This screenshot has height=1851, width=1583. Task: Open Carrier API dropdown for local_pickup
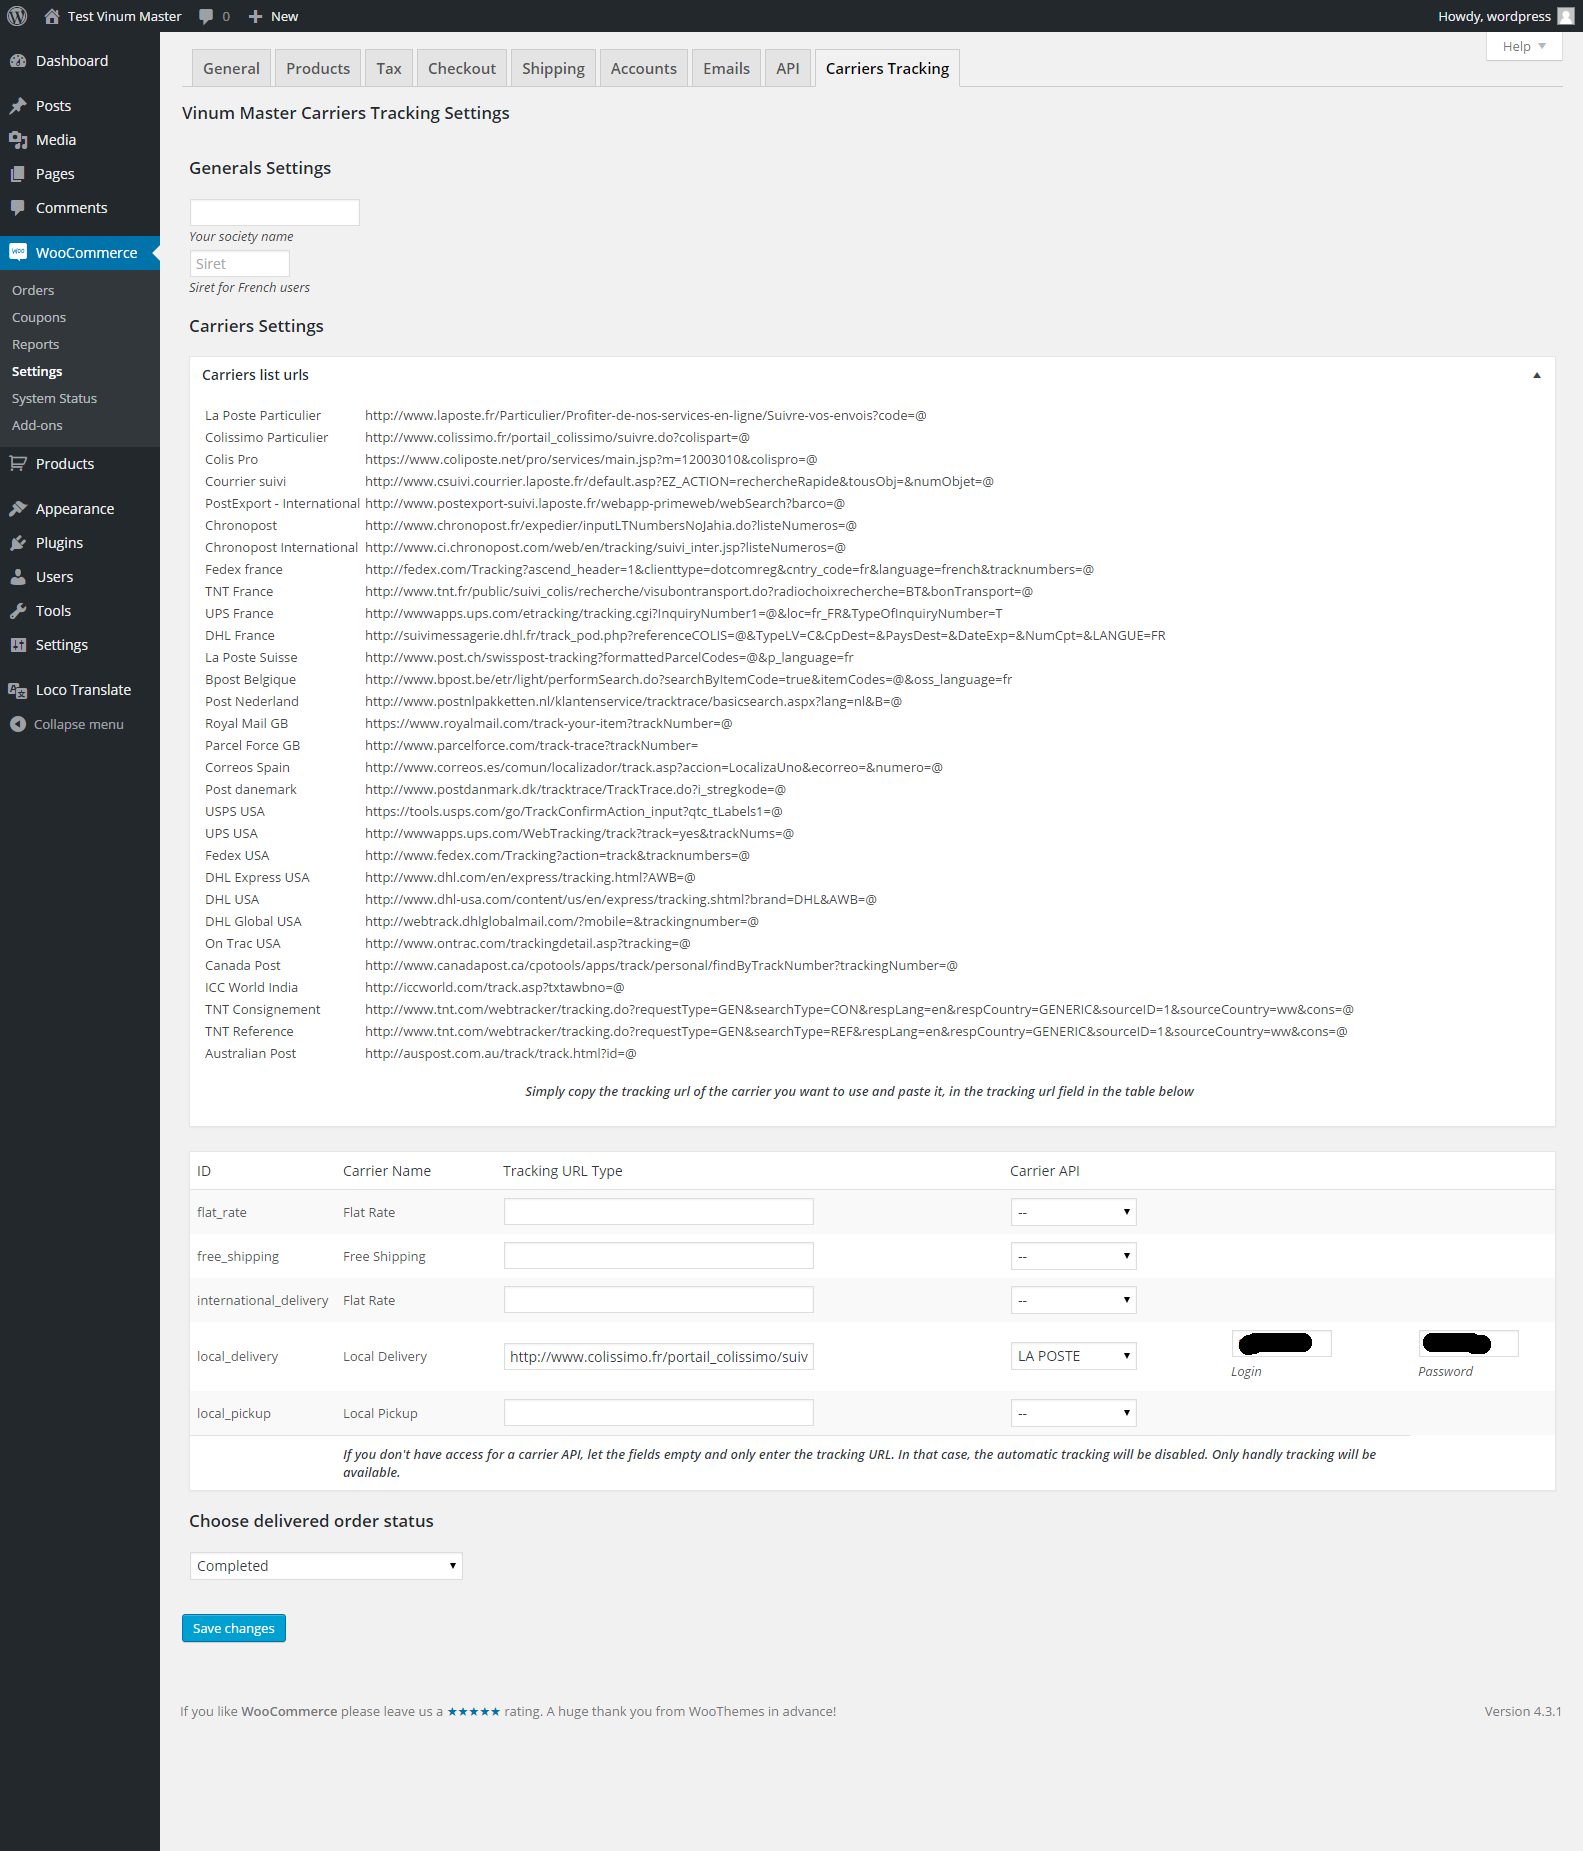pyautogui.click(x=1074, y=1413)
